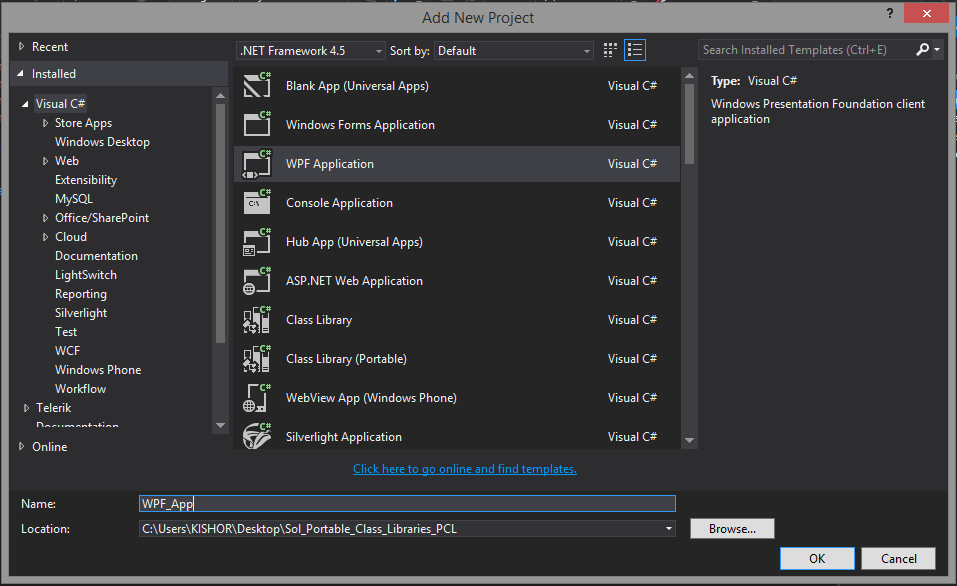The width and height of the screenshot is (957, 586).
Task: Select the WCF category
Action: click(x=67, y=350)
